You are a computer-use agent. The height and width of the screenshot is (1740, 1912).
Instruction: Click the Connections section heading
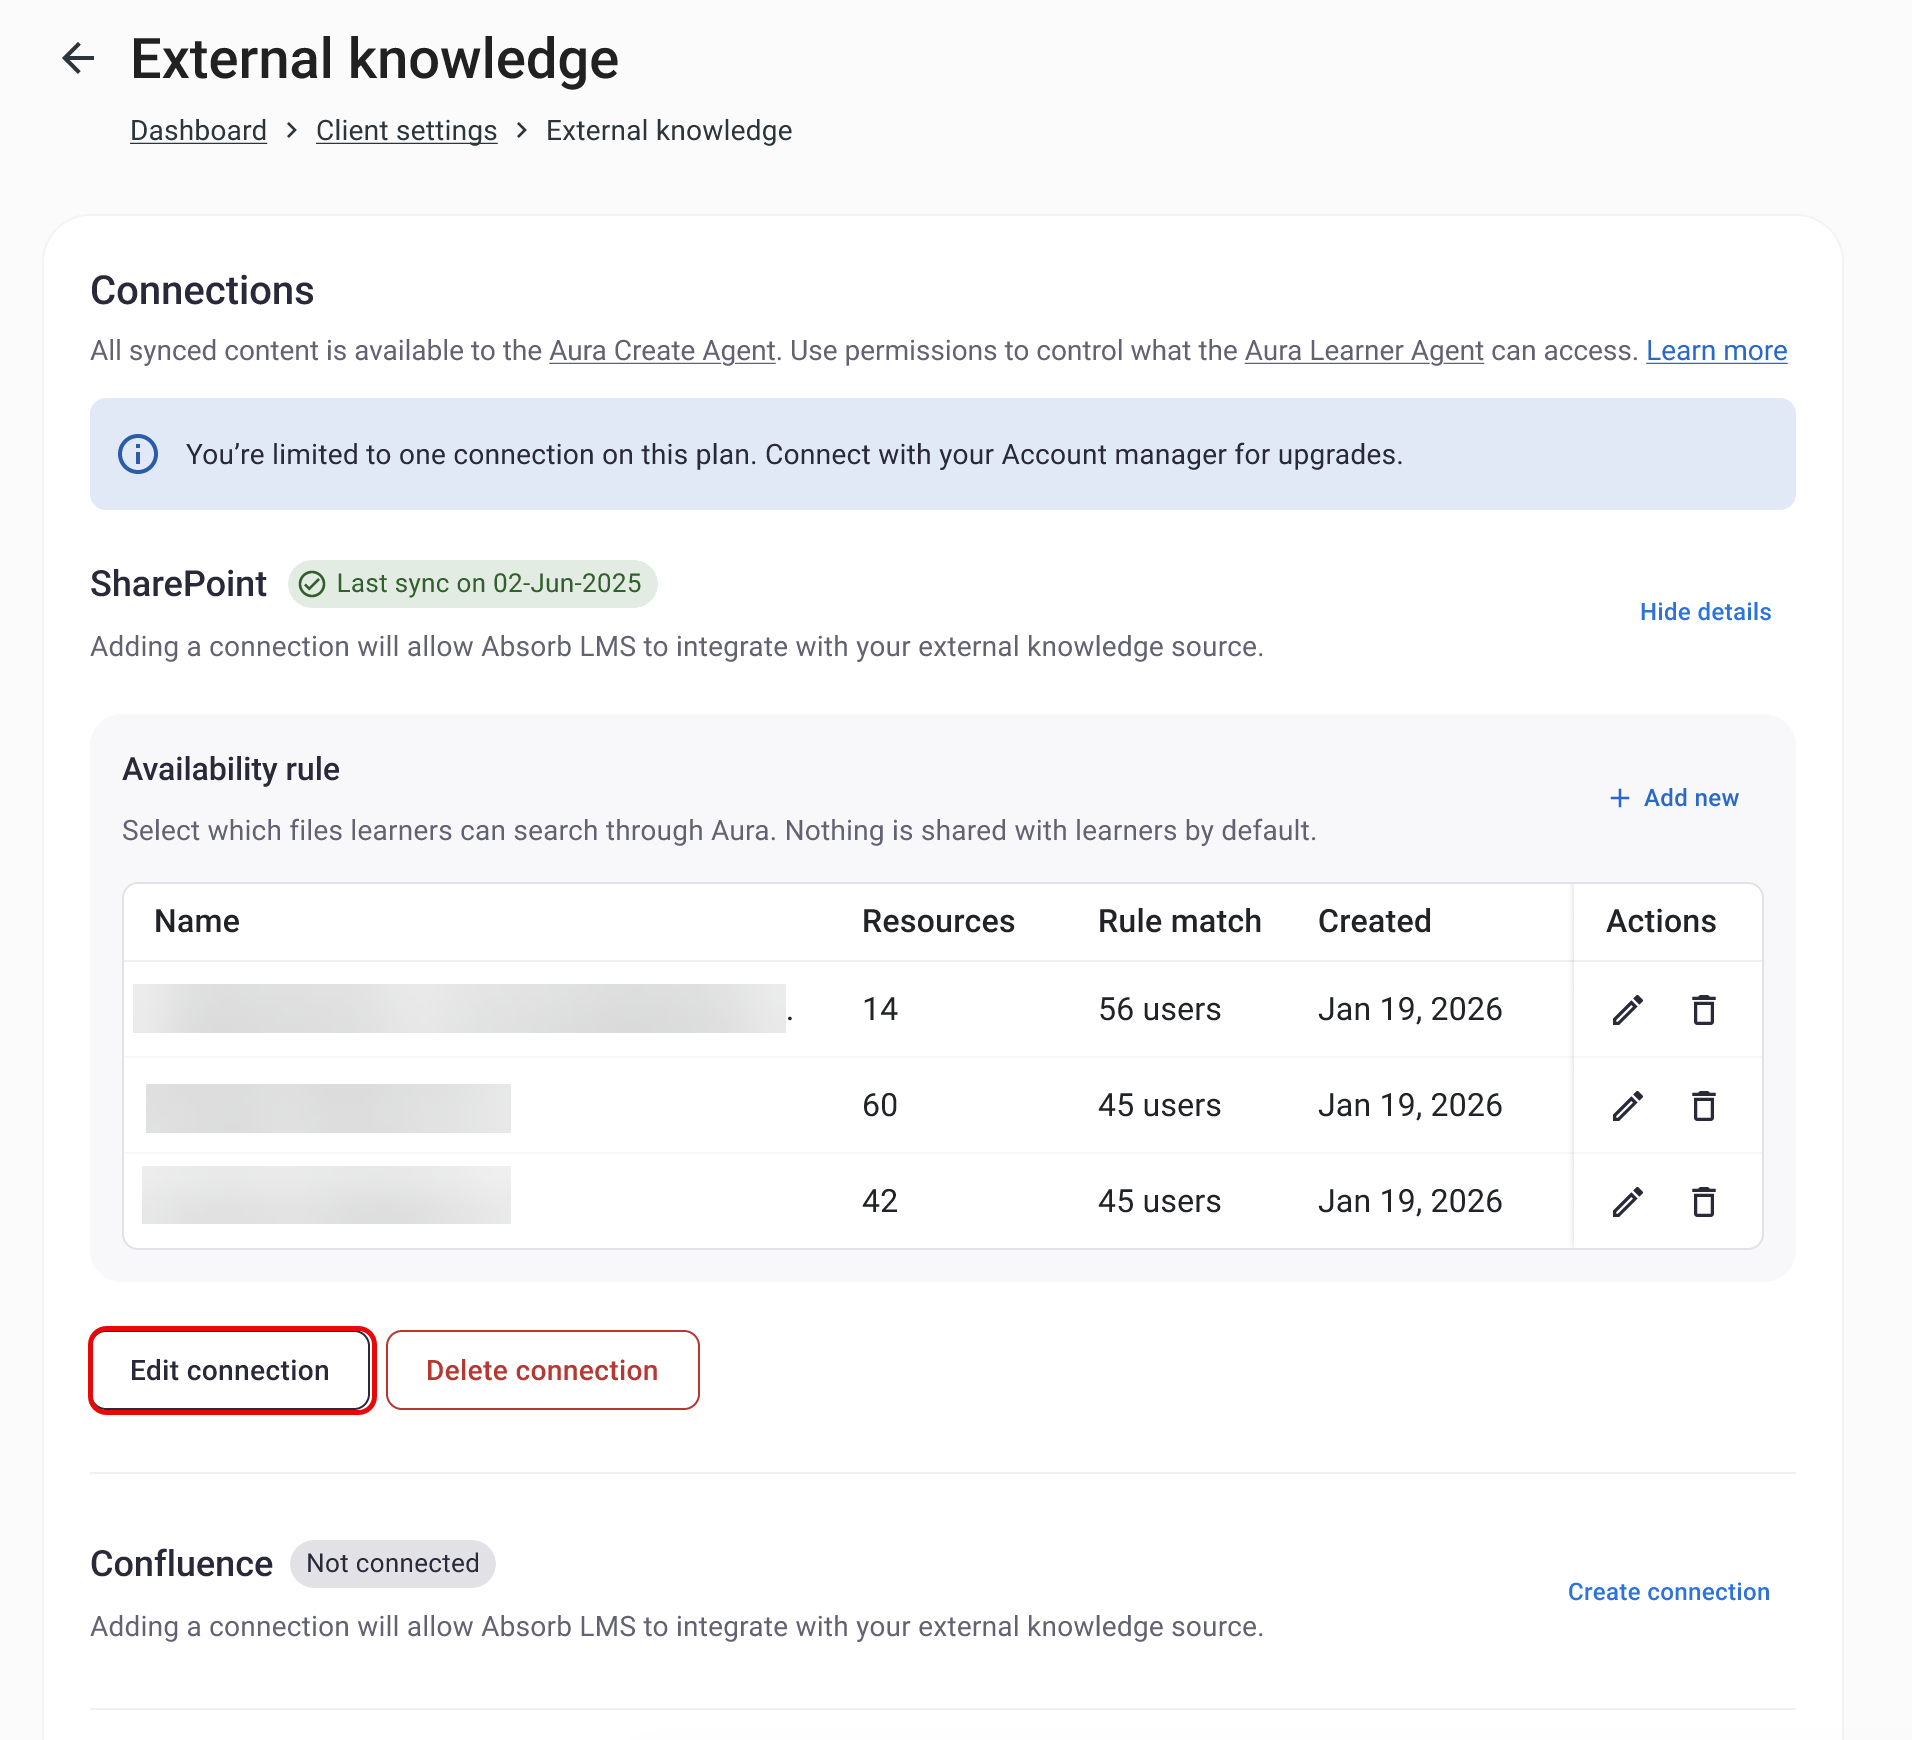tap(202, 291)
